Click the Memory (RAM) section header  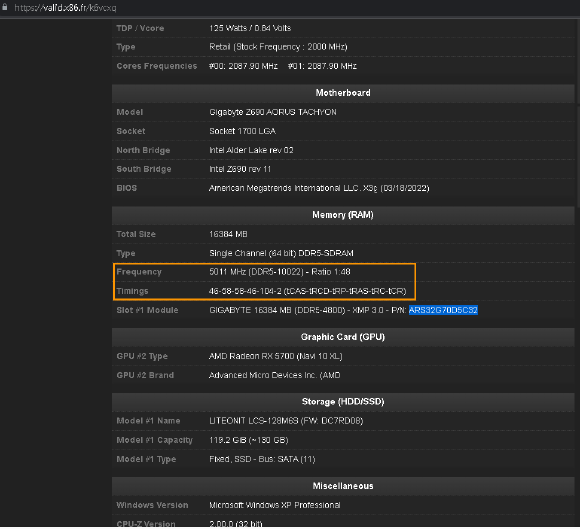click(x=343, y=215)
